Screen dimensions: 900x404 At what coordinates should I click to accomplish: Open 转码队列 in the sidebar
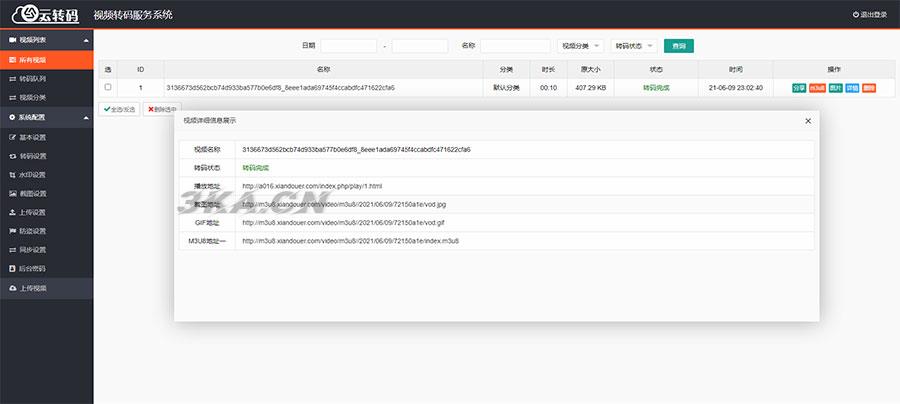(x=33, y=78)
